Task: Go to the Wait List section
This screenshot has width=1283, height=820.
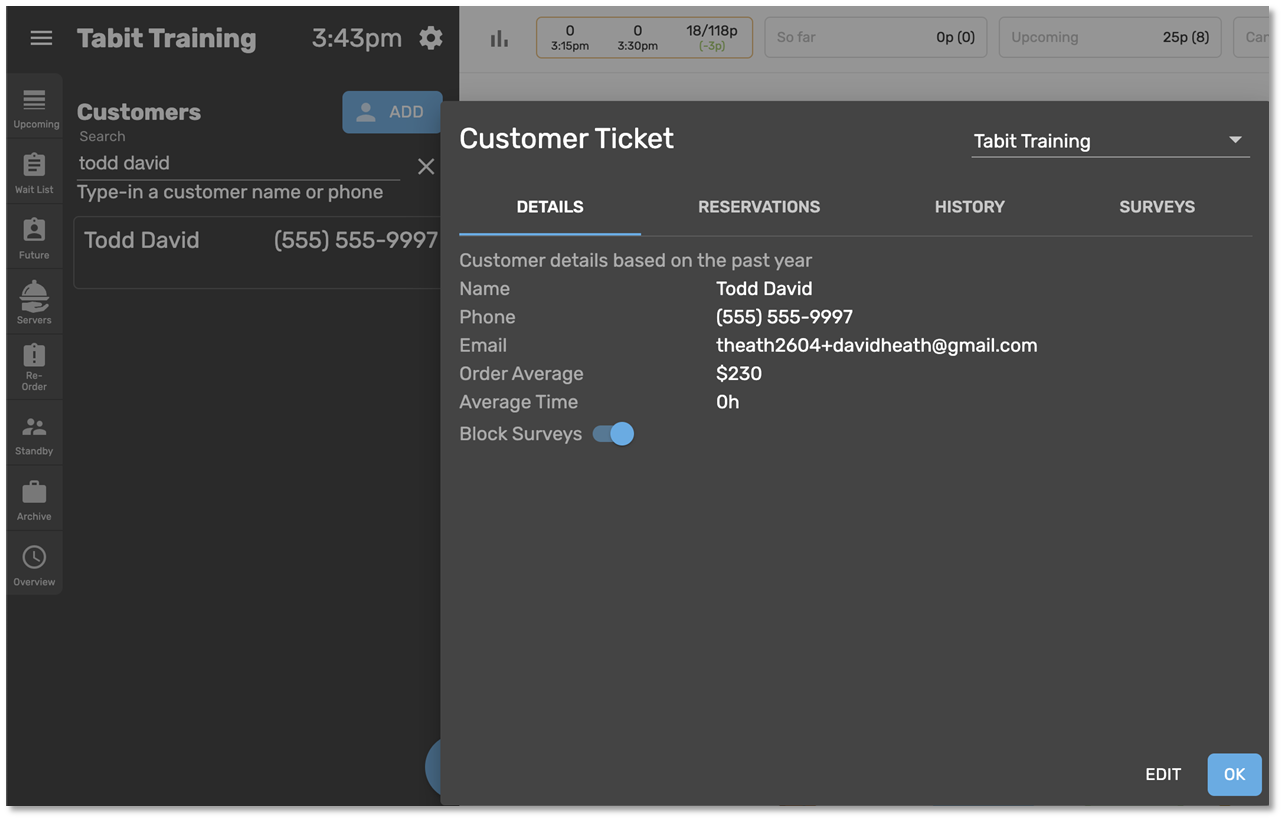Action: coord(34,173)
